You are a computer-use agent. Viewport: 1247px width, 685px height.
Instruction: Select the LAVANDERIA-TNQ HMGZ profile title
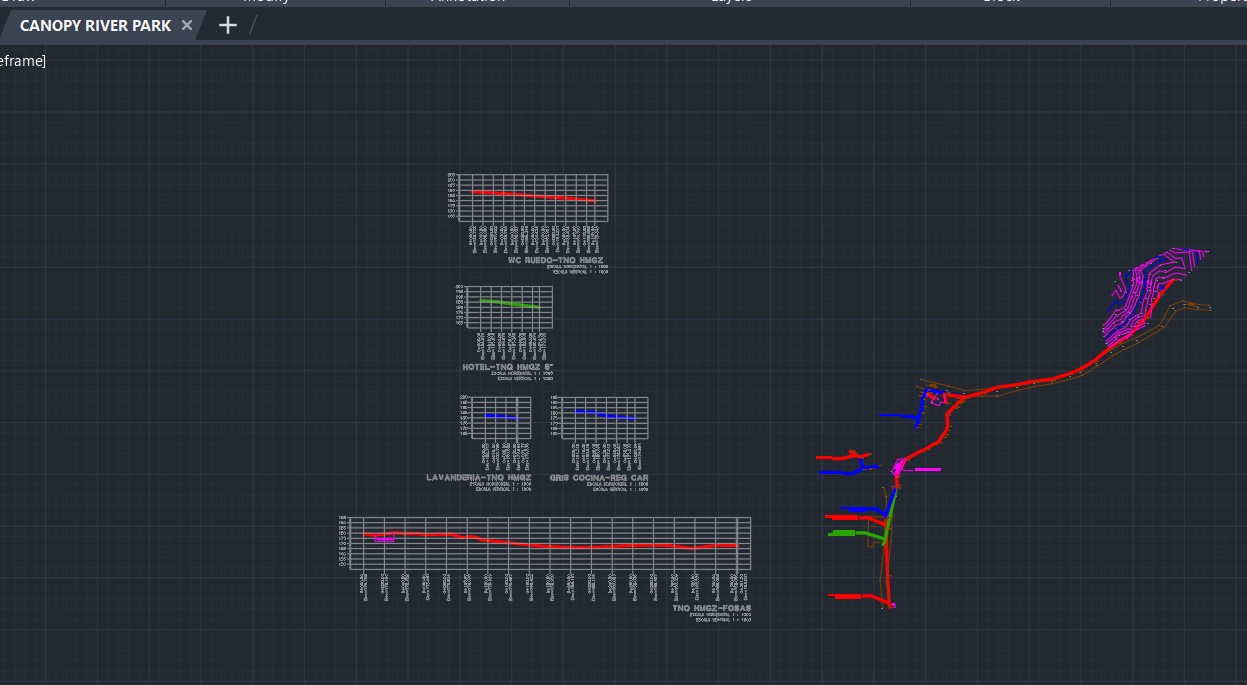pyautogui.click(x=478, y=478)
